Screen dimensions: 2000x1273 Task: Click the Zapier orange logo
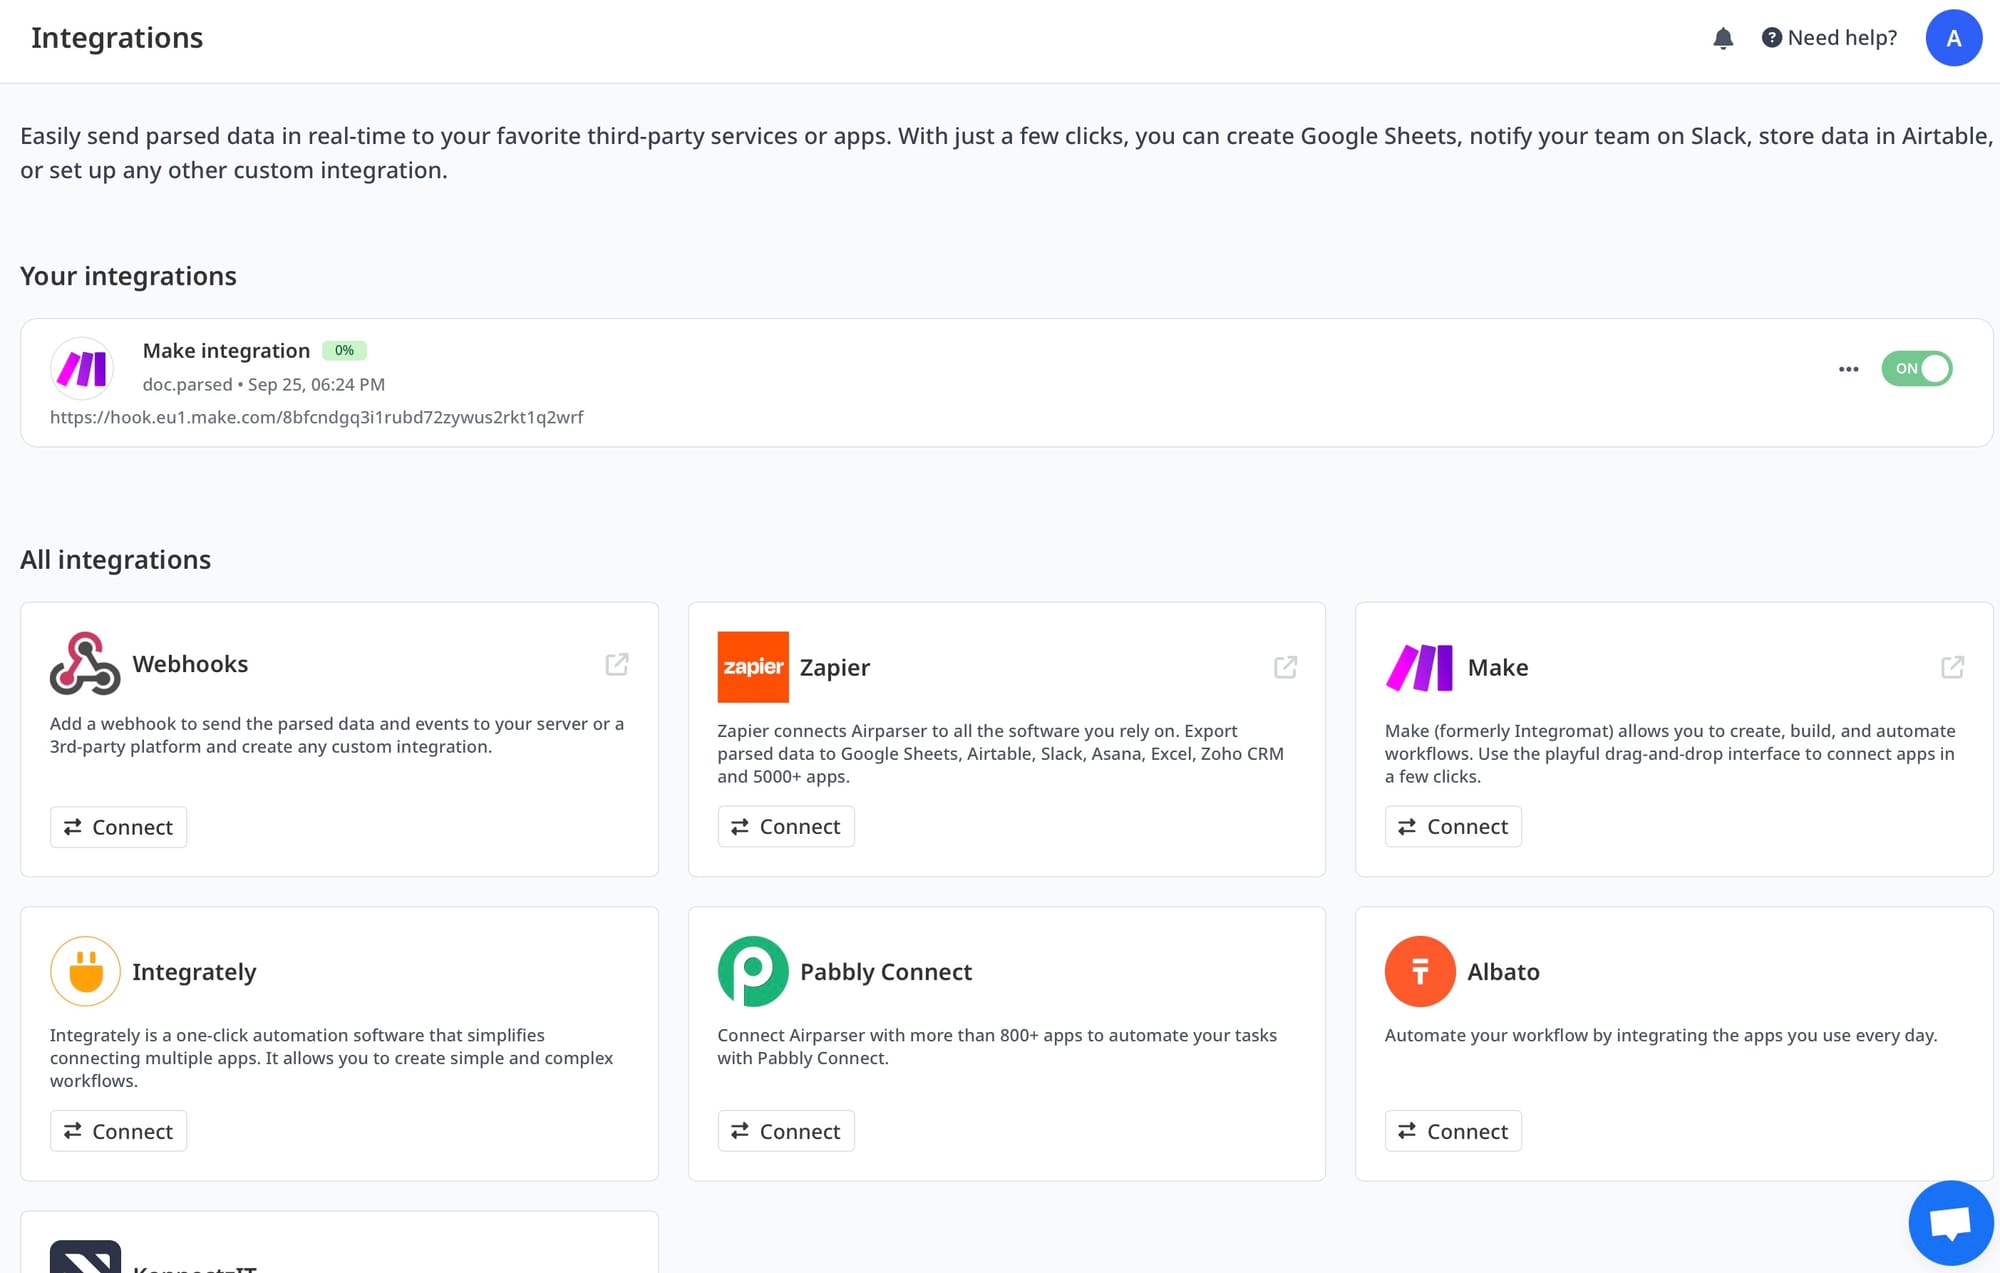pos(752,667)
